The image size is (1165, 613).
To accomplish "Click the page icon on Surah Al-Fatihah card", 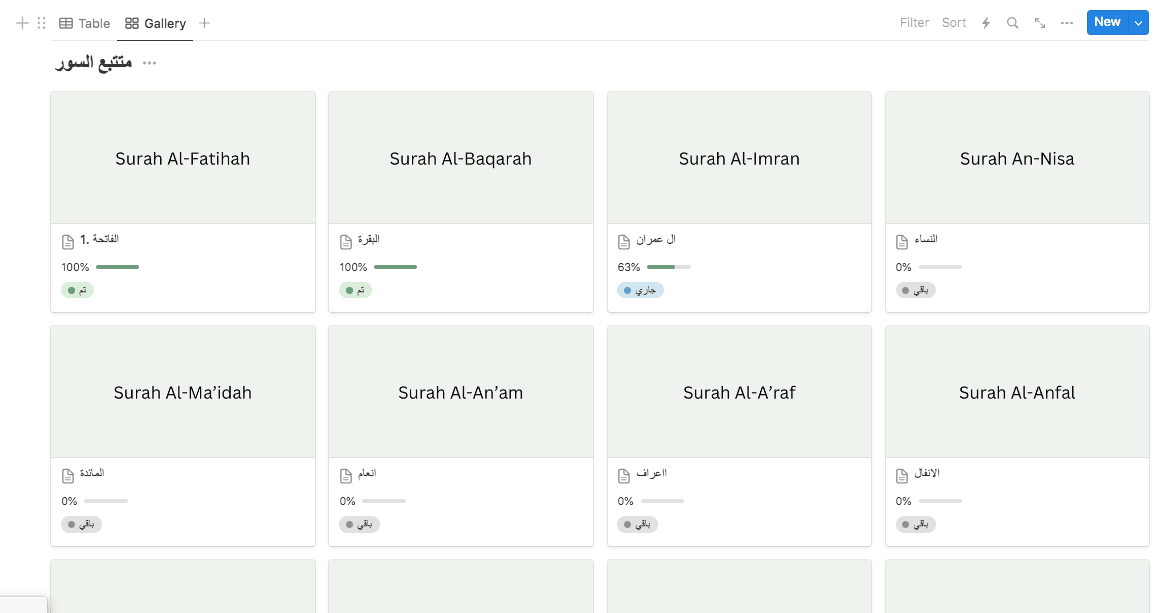I will coord(65,240).
